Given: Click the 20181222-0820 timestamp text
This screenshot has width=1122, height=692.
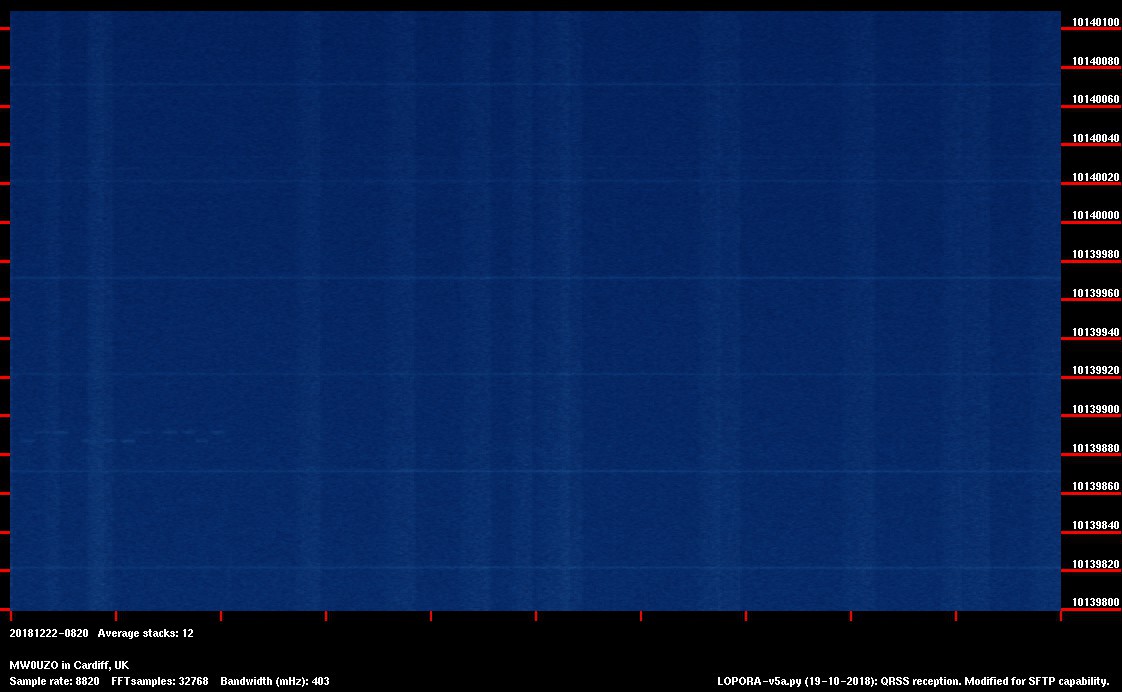Looking at the screenshot, I should 49,634.
